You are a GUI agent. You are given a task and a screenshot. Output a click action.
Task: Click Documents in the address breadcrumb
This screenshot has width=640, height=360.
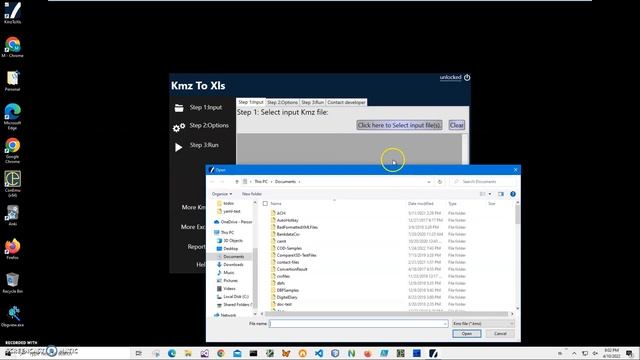tap(285, 182)
